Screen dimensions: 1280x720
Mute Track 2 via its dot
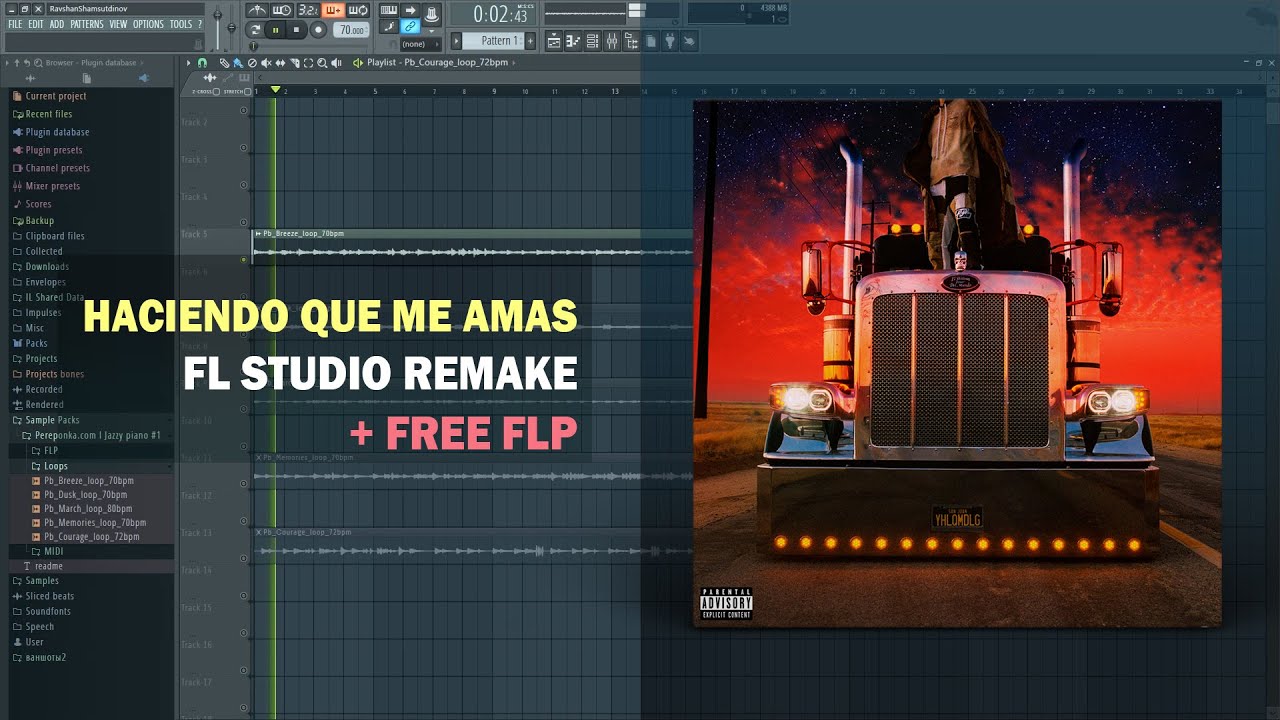pyautogui.click(x=243, y=148)
